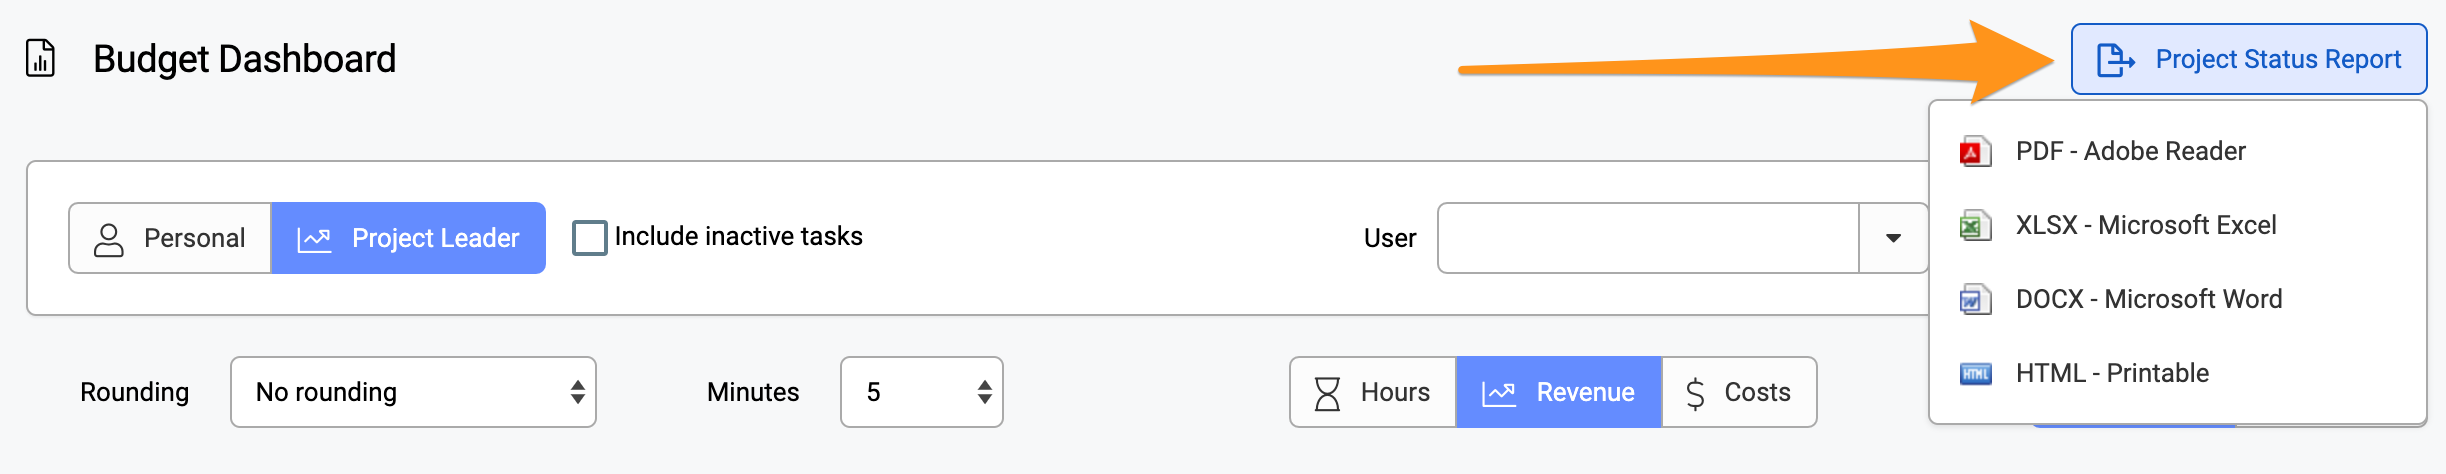Enable the Include inactive tasks checkbox
The image size is (2446, 474).
pyautogui.click(x=589, y=238)
